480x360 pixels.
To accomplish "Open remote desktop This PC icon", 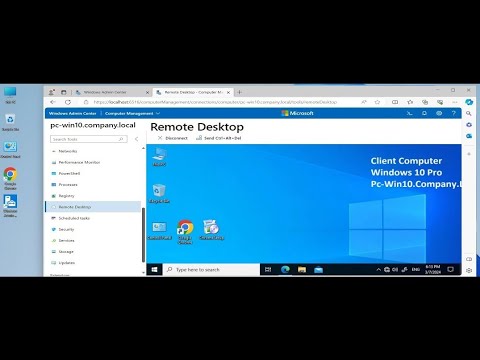I will 159,157.
